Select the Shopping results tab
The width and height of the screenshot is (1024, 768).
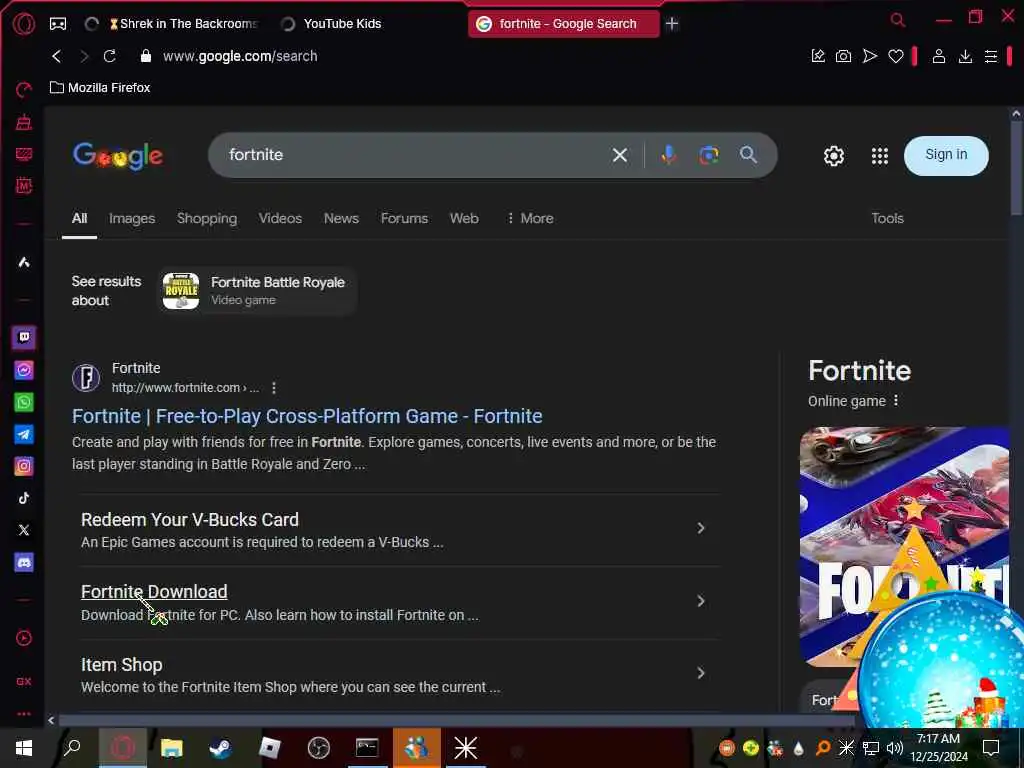pyautogui.click(x=207, y=219)
